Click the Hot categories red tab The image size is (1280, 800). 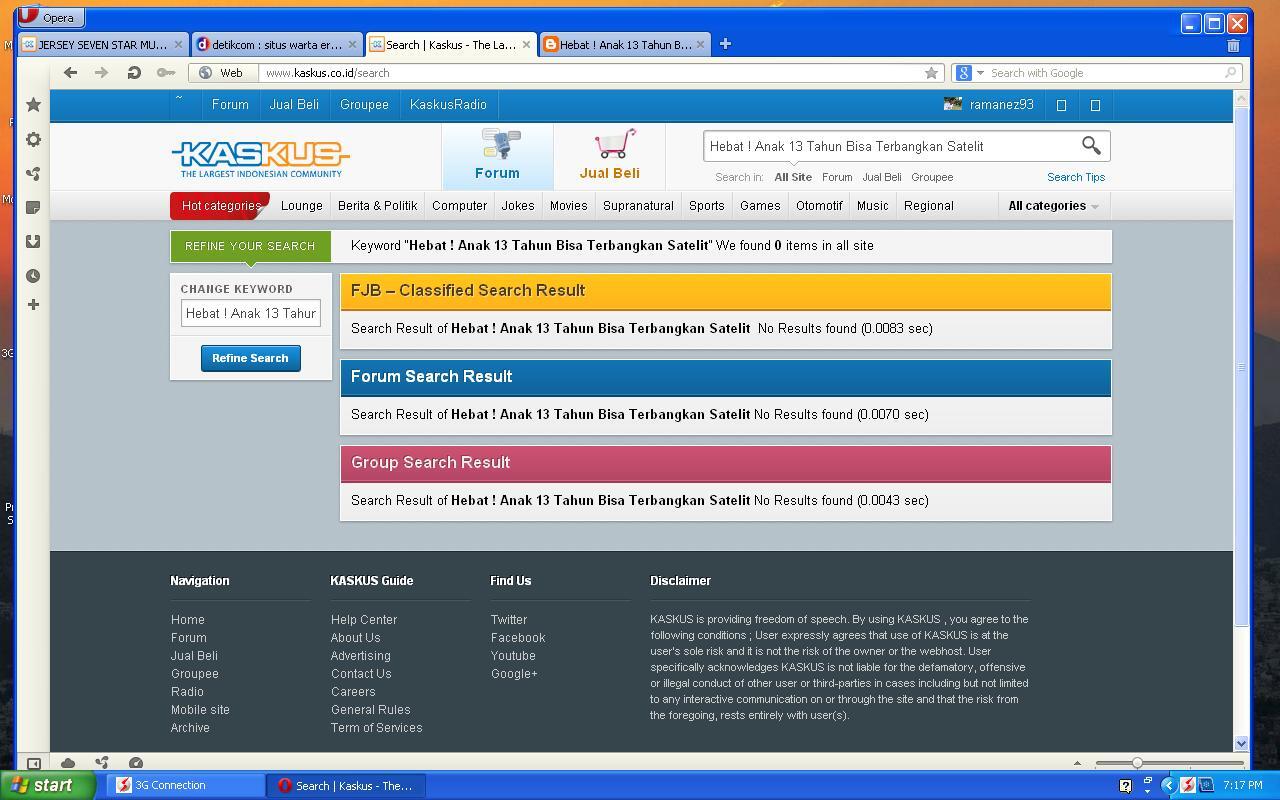pos(221,205)
